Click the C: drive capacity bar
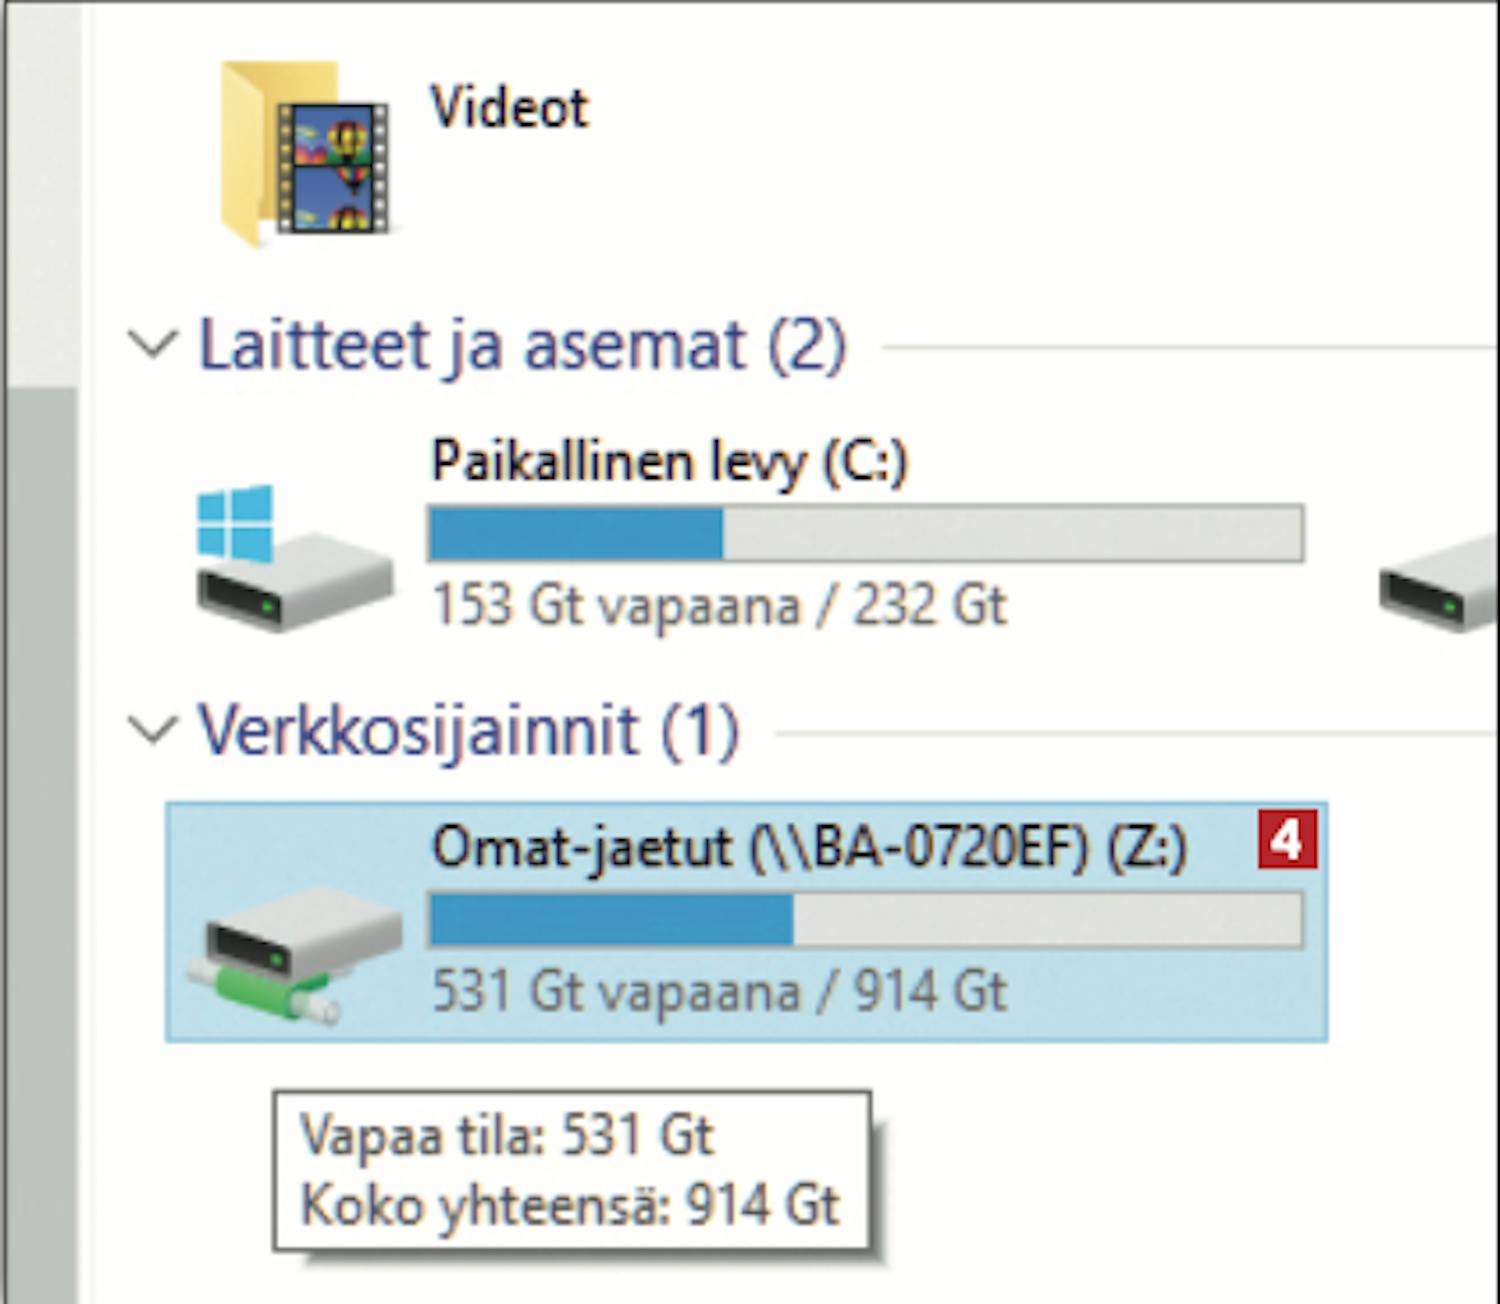Screen dimensions: 1500x1304 tap(866, 533)
